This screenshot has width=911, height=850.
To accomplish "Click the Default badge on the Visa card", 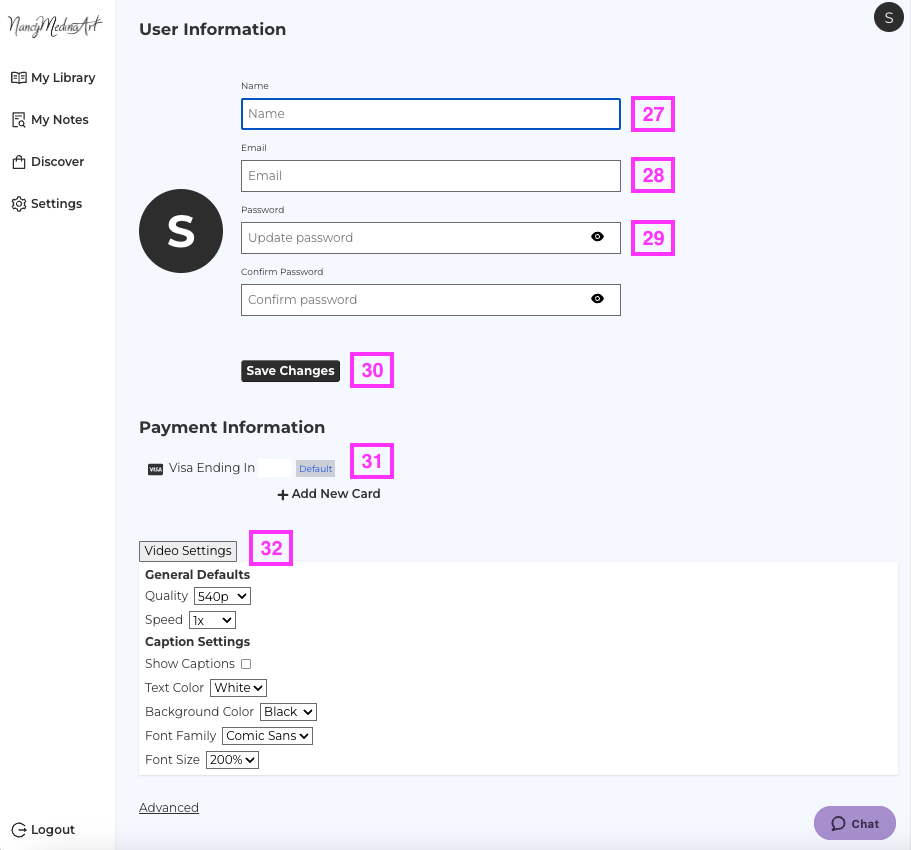I will point(315,469).
